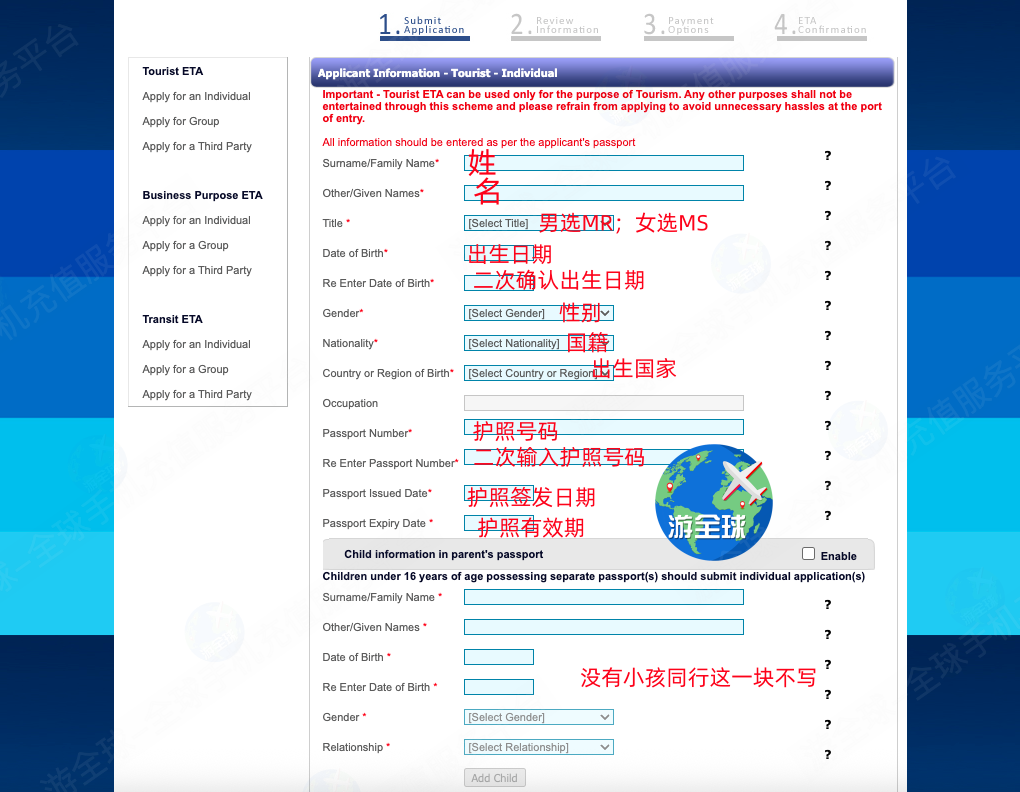Viewport: 1020px width, 792px height.
Task: Click the help icon for Passport Number row
Action: coord(828,426)
